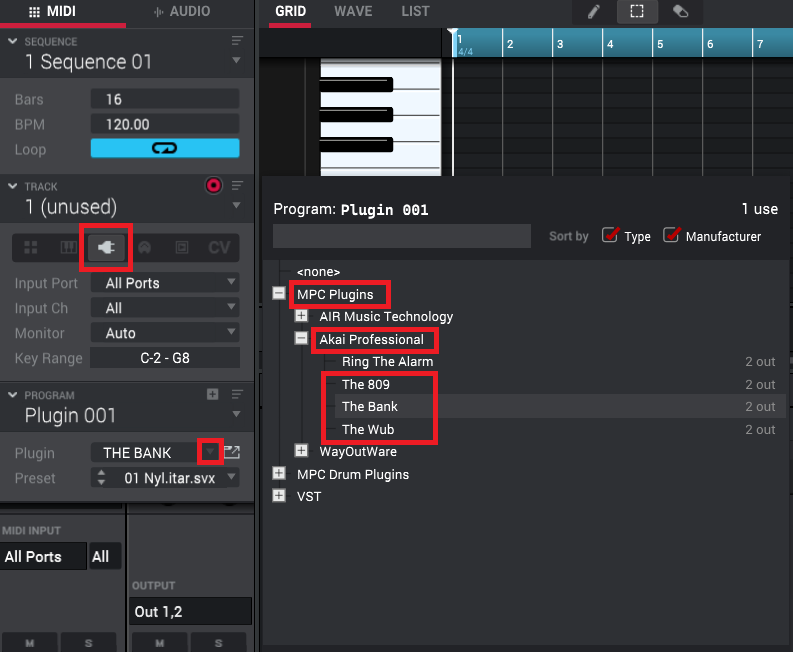793x652 pixels.
Task: Collapse the Program section chevron
Action: point(13,395)
